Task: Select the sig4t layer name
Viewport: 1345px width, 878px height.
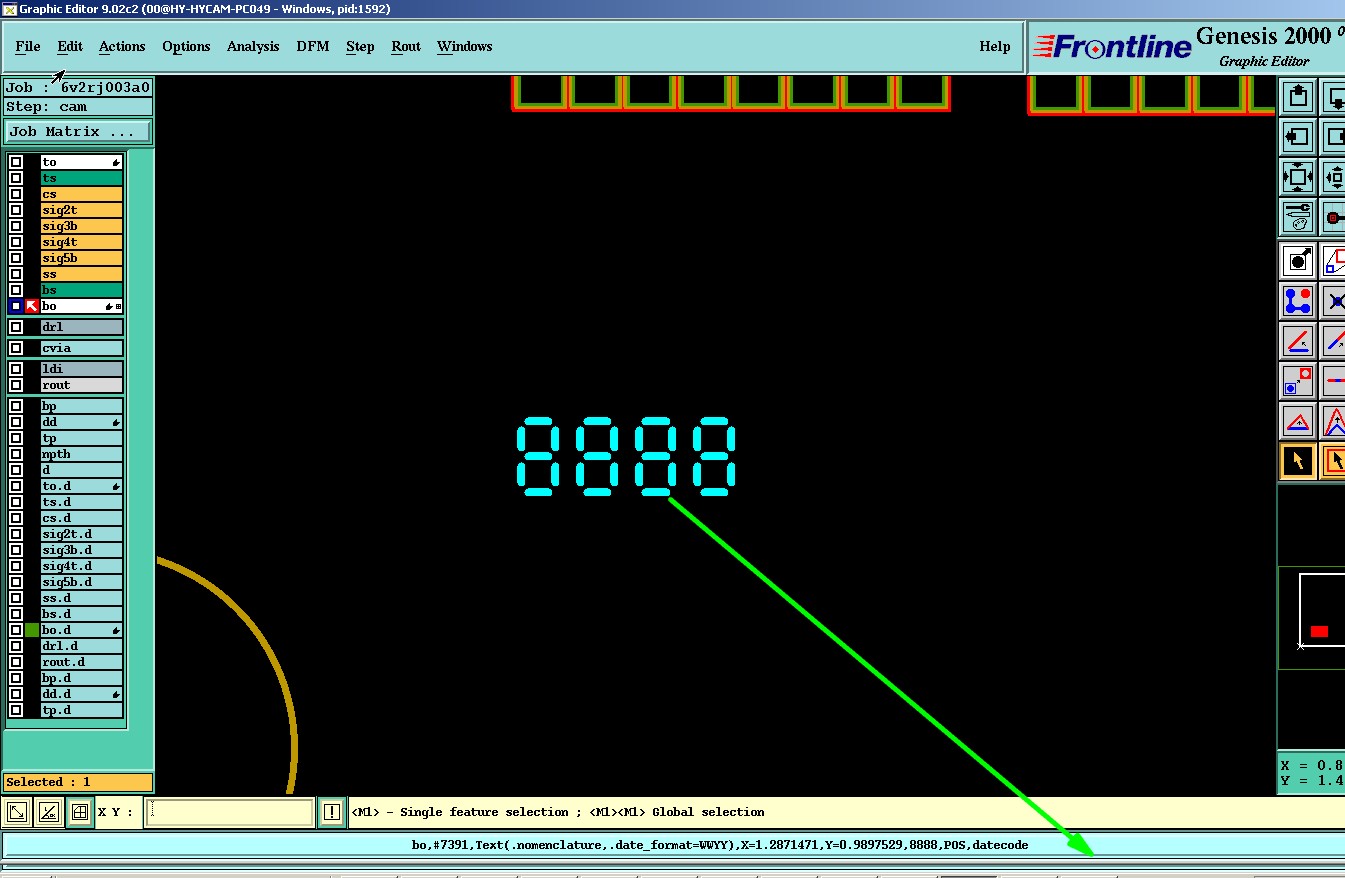Action: click(82, 242)
